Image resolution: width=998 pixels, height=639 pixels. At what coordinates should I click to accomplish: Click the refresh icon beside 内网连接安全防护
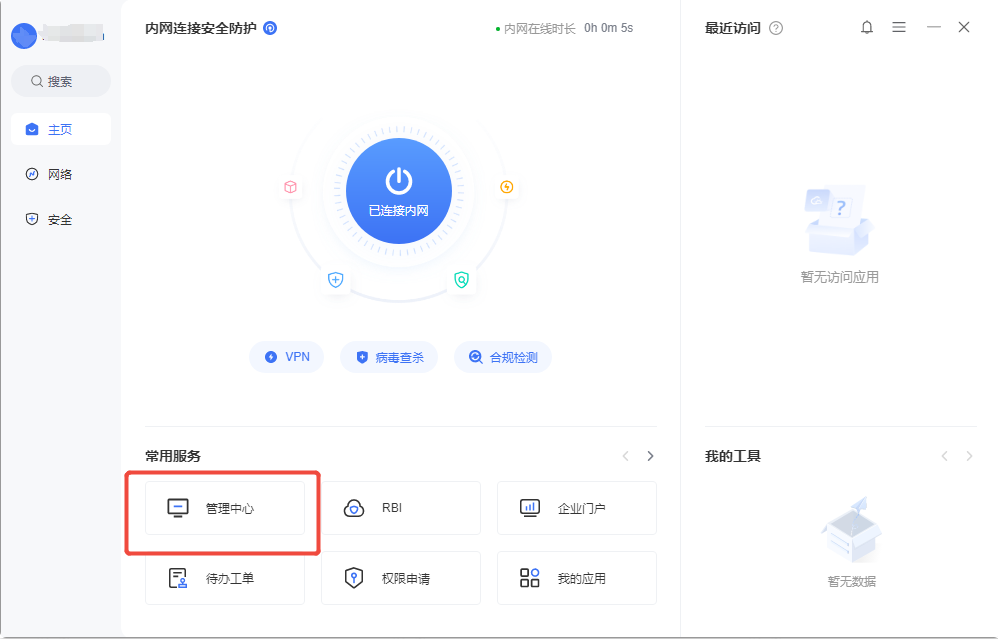[x=271, y=28]
